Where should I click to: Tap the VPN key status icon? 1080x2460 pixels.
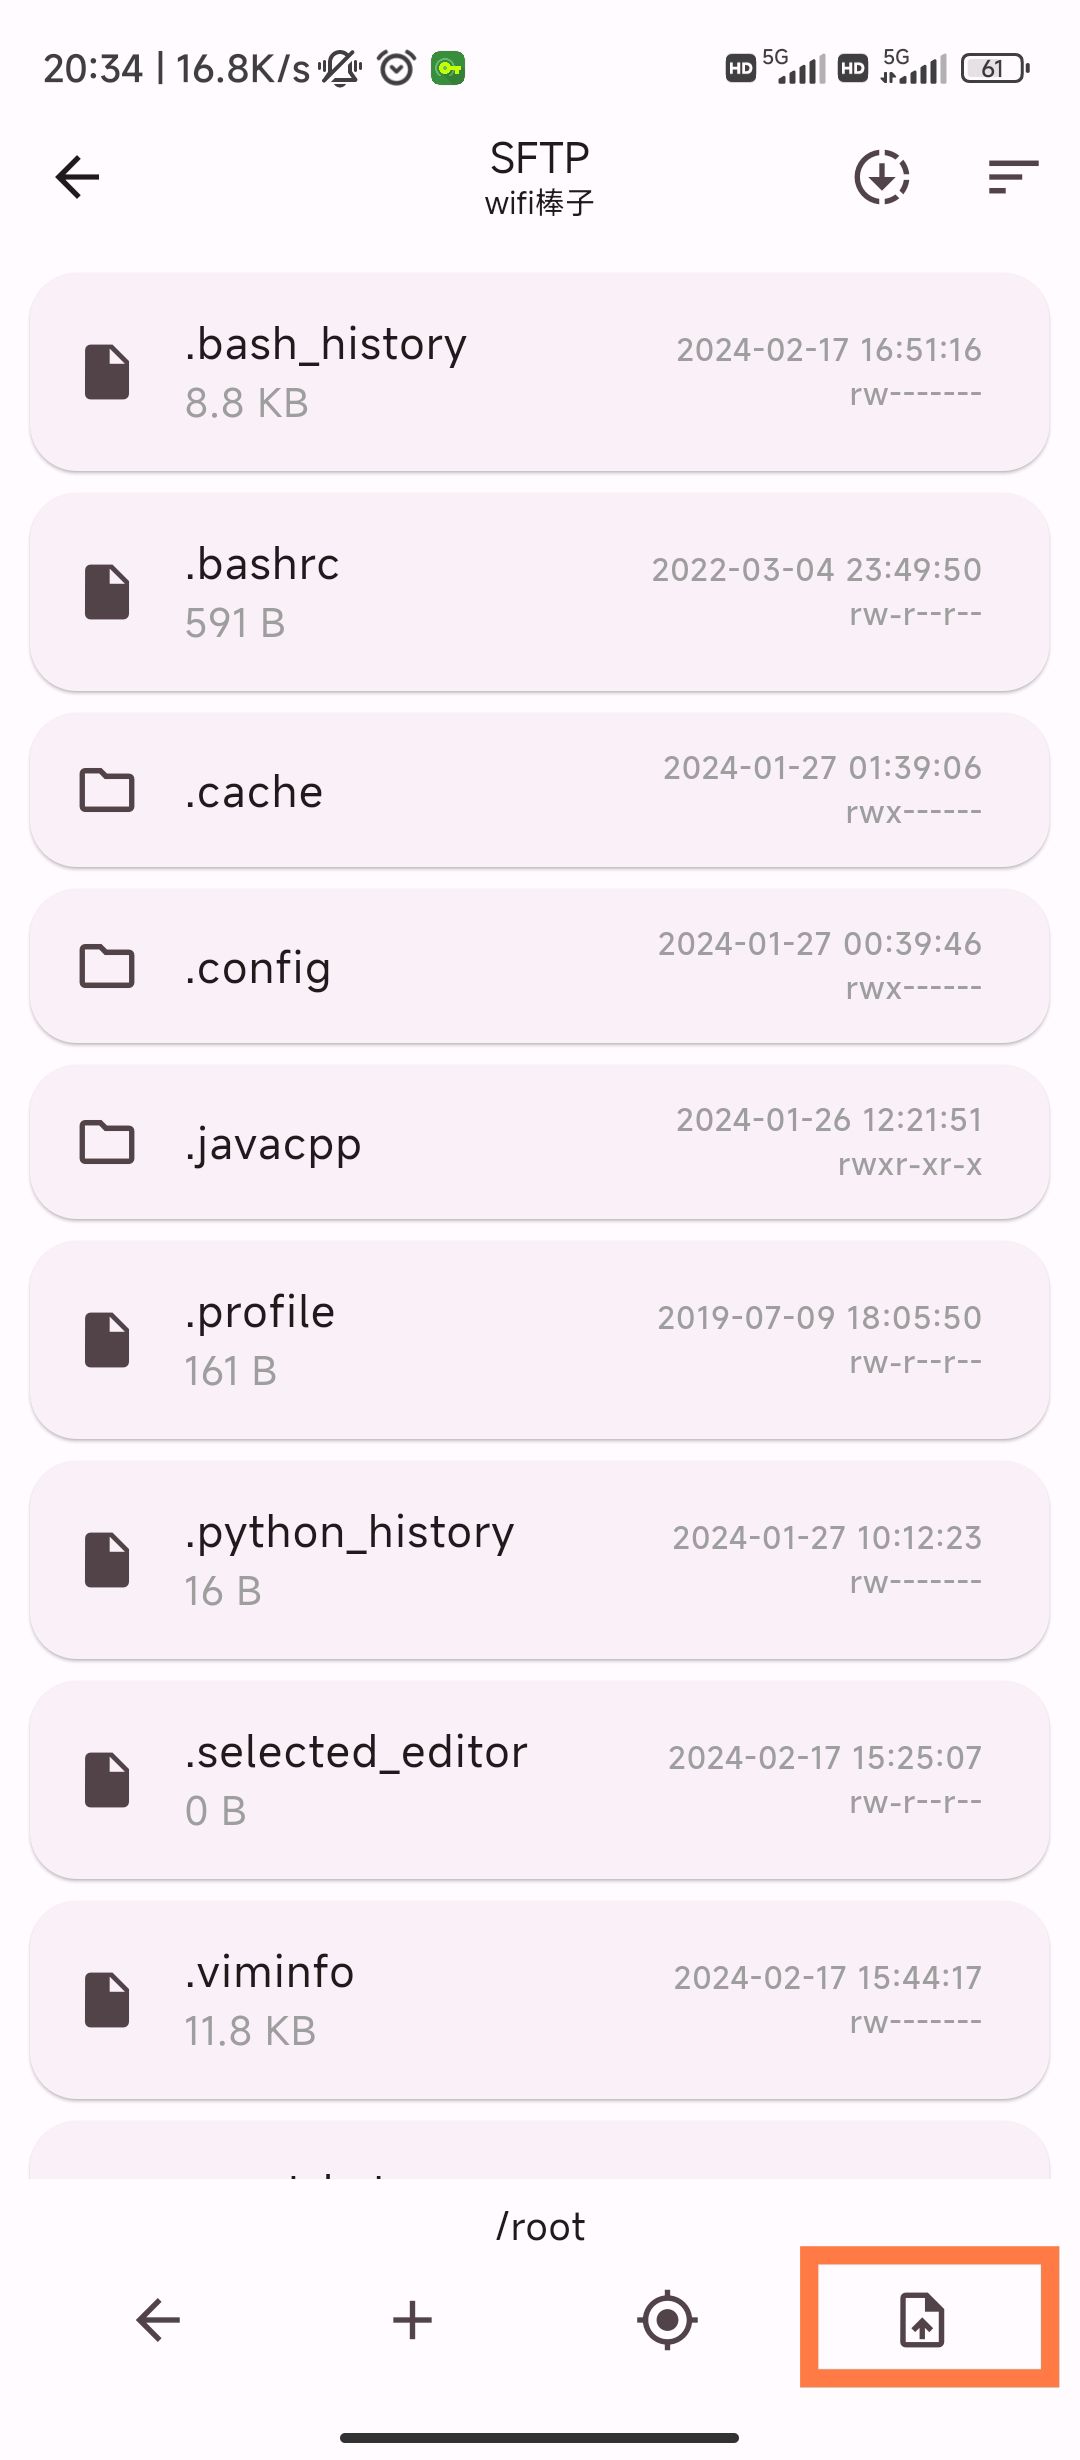point(448,68)
